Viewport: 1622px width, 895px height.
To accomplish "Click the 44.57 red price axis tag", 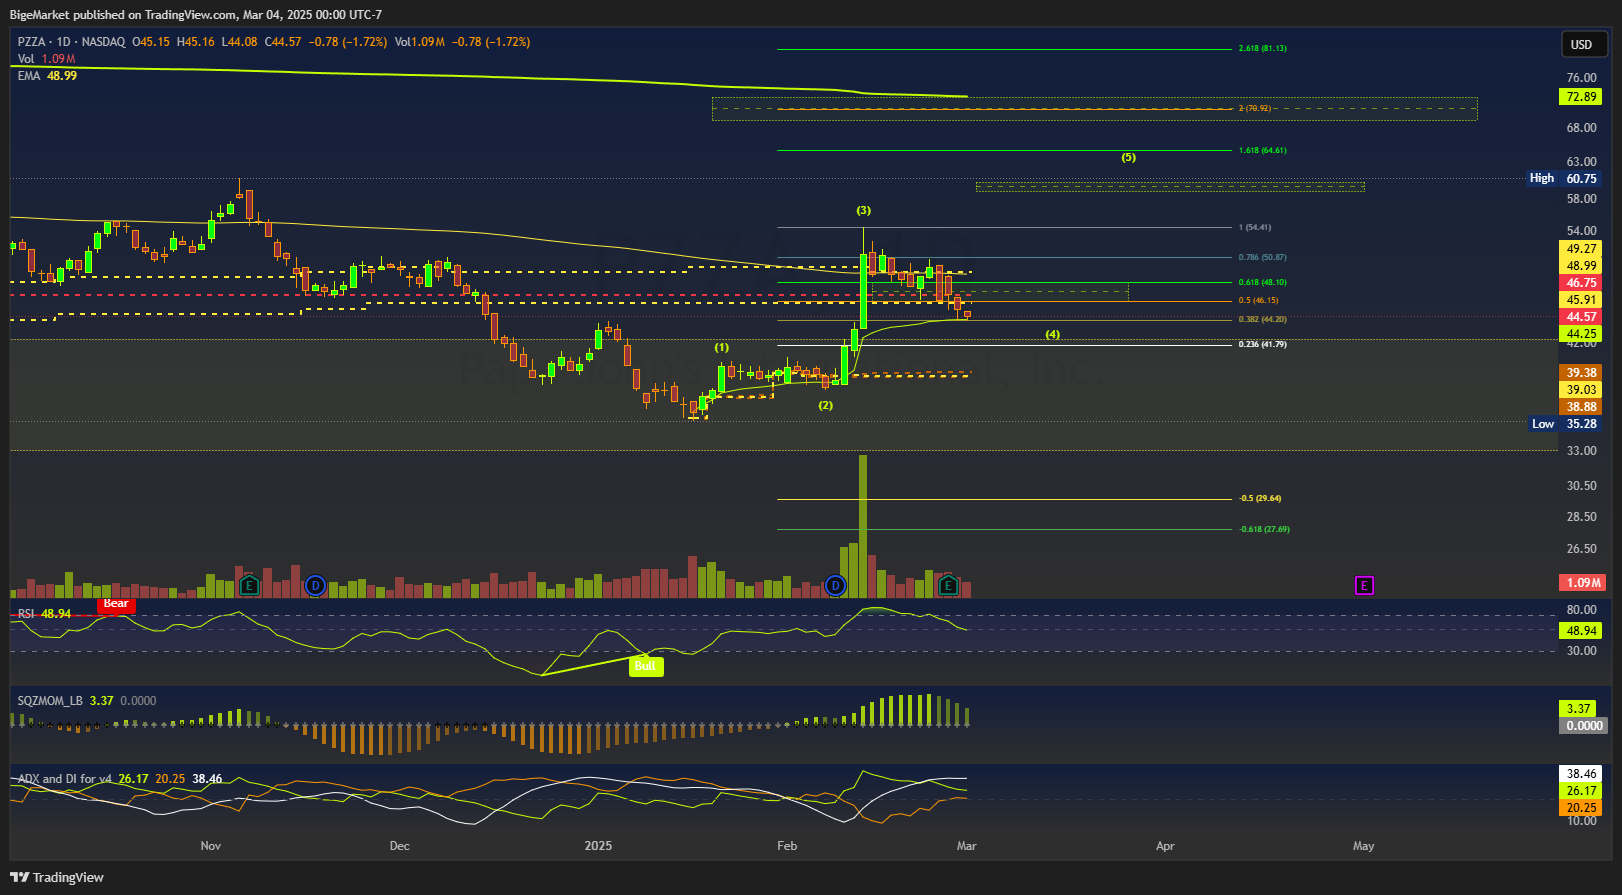I will [x=1580, y=317].
